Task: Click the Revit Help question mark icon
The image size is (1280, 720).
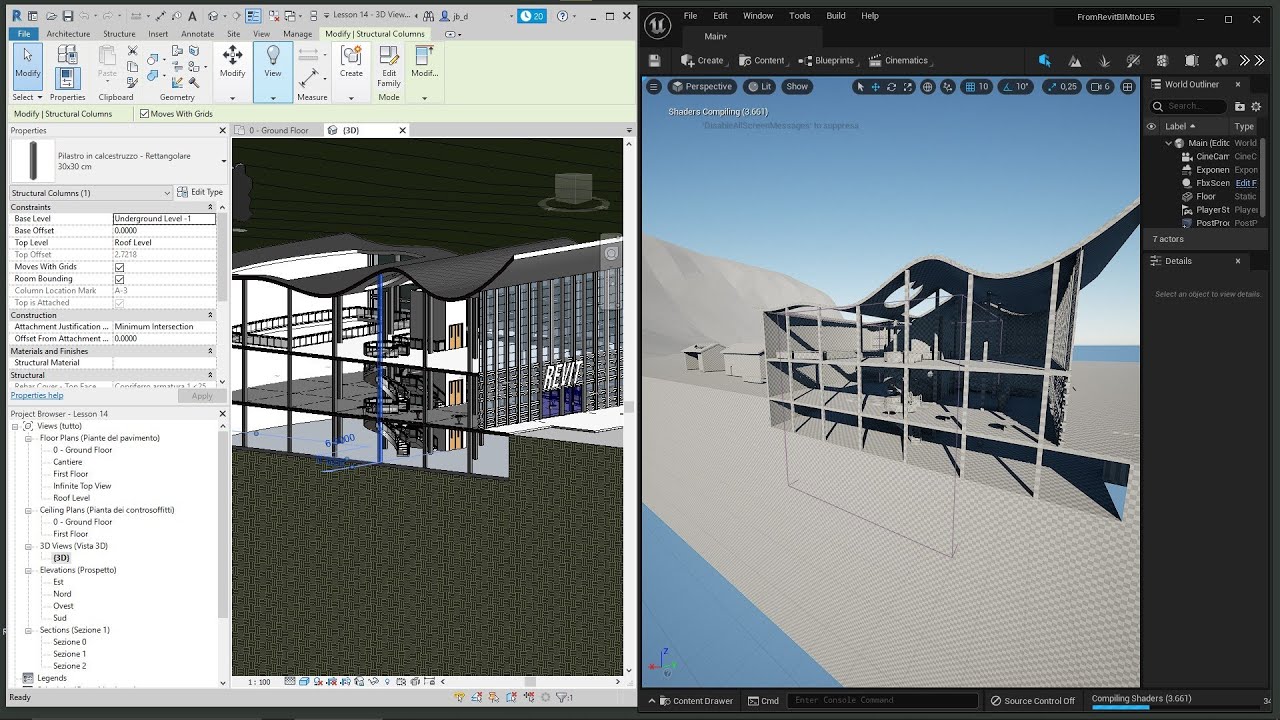Action: [x=562, y=16]
